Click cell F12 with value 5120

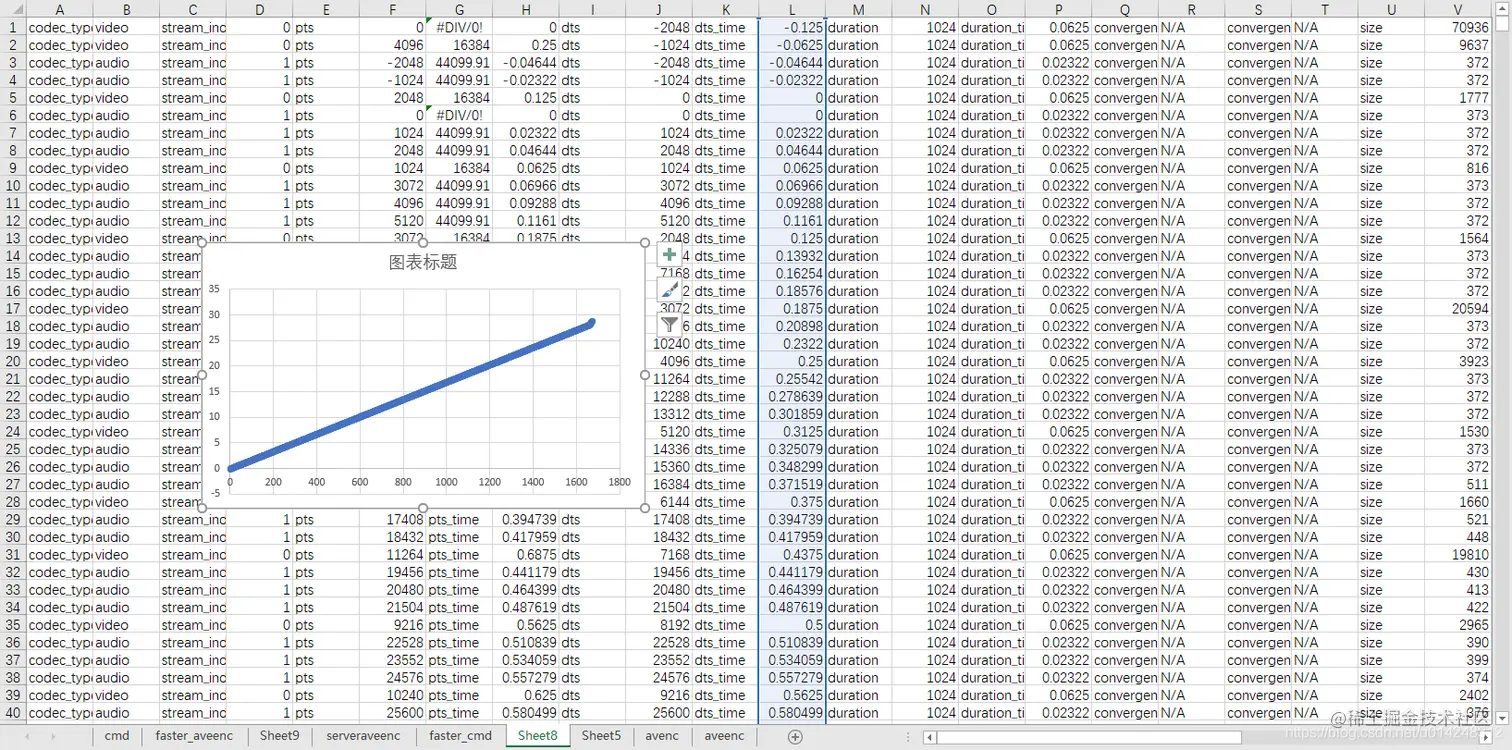coord(392,220)
